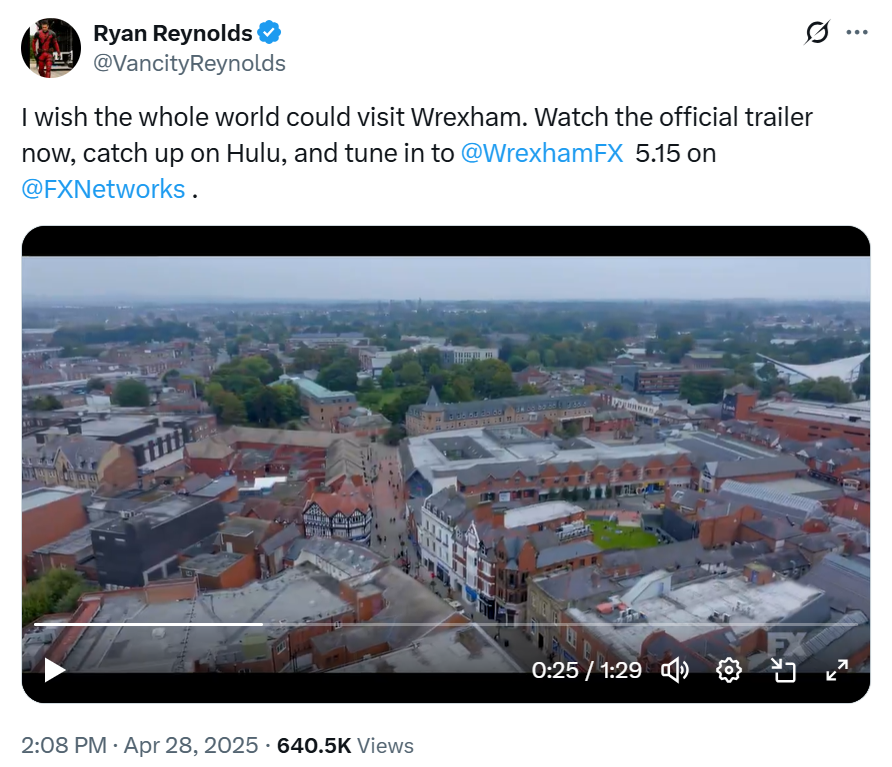Click the 0:25 / 1:29 time display

tap(586, 670)
